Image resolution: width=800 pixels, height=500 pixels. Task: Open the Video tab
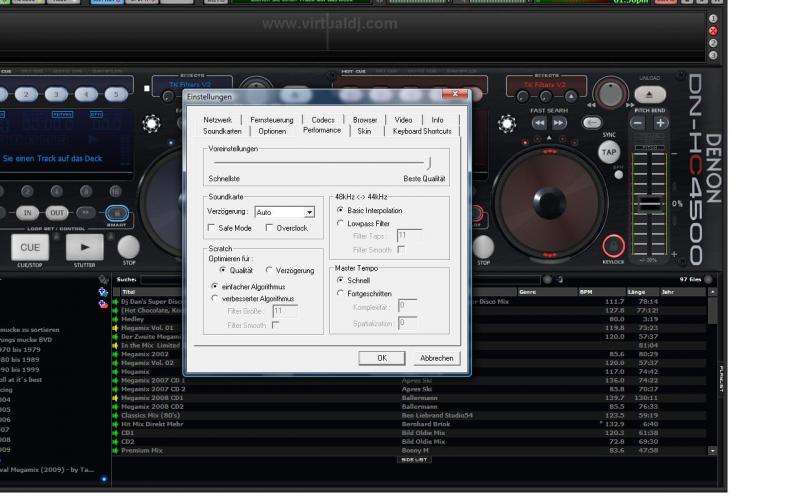[403, 120]
